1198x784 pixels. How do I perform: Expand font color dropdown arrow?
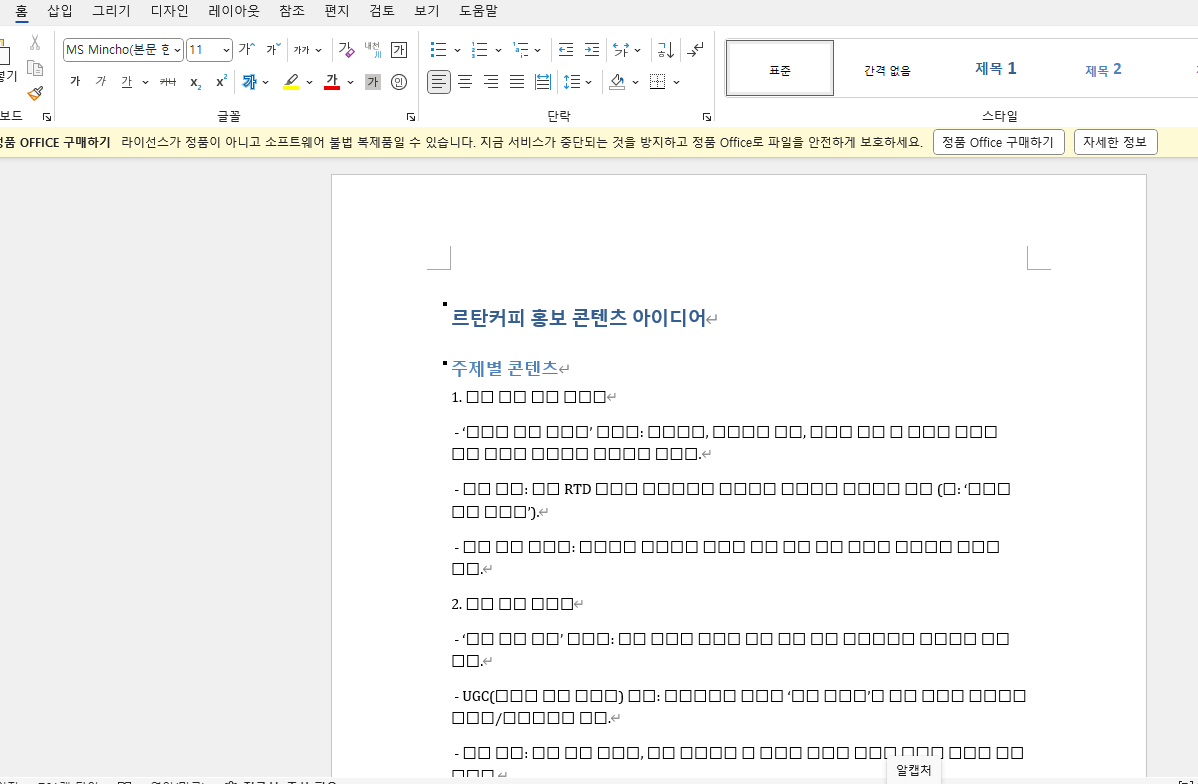tap(350, 82)
